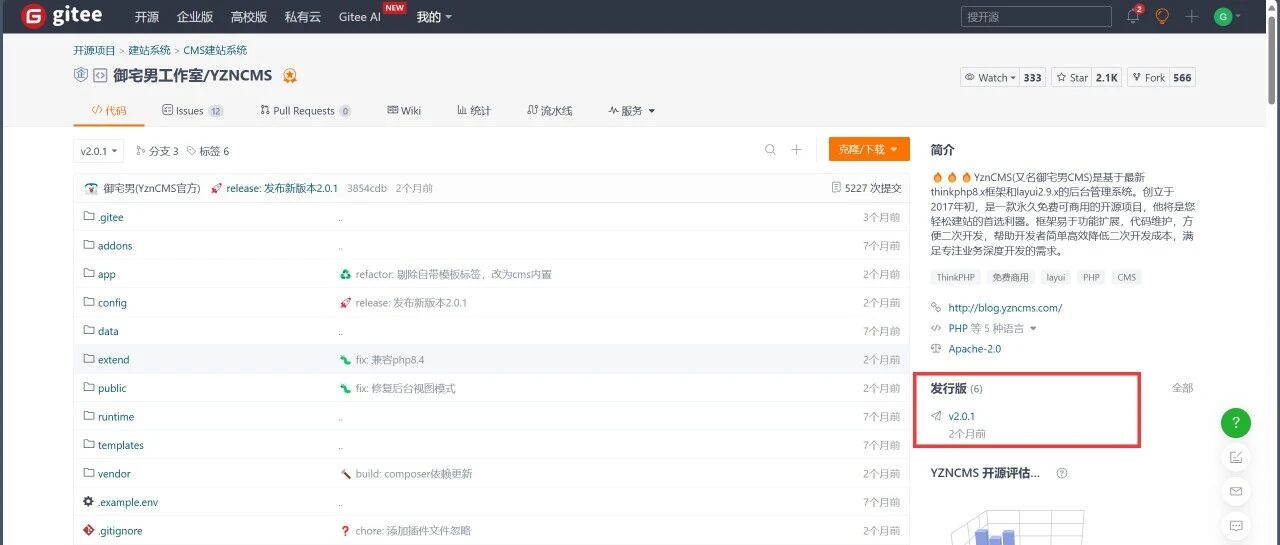
Task: Click the recommended badge icon after YZNCMS title
Action: [x=290, y=75]
